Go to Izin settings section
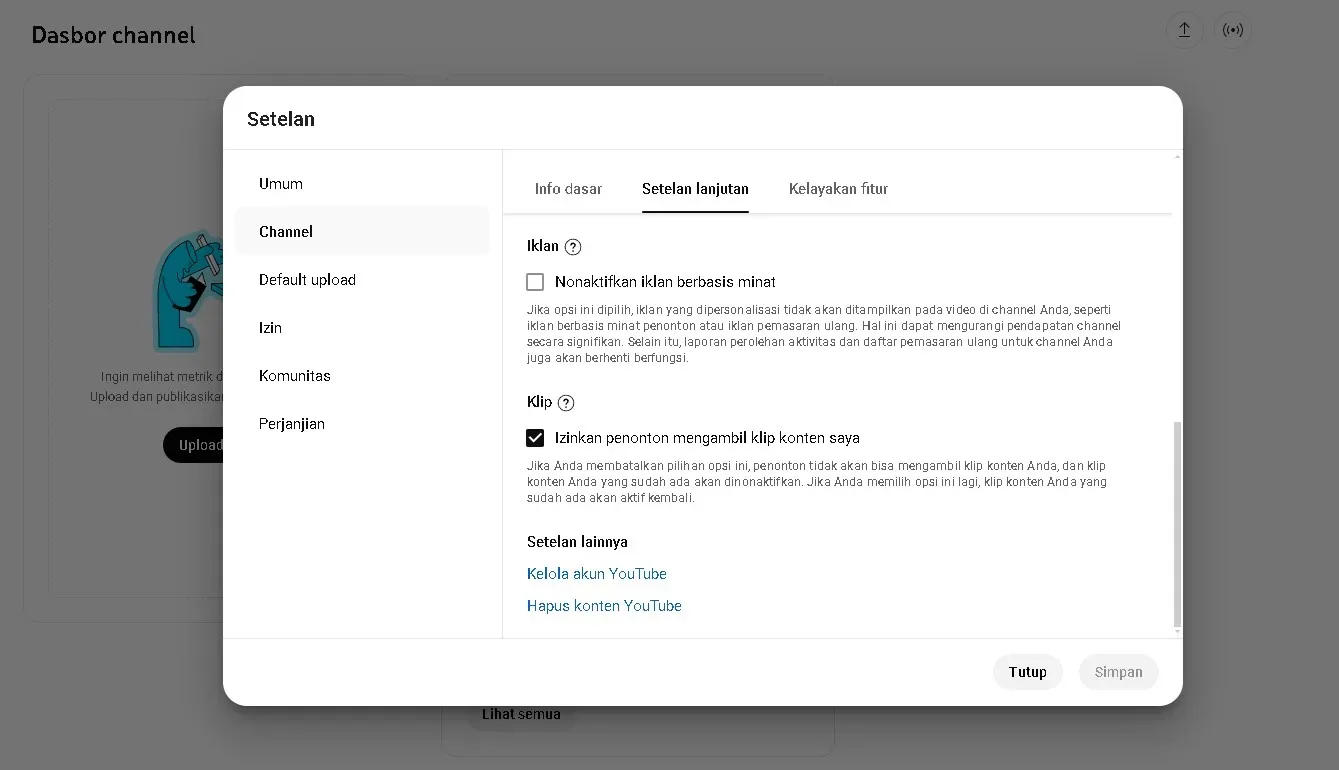 (x=270, y=328)
